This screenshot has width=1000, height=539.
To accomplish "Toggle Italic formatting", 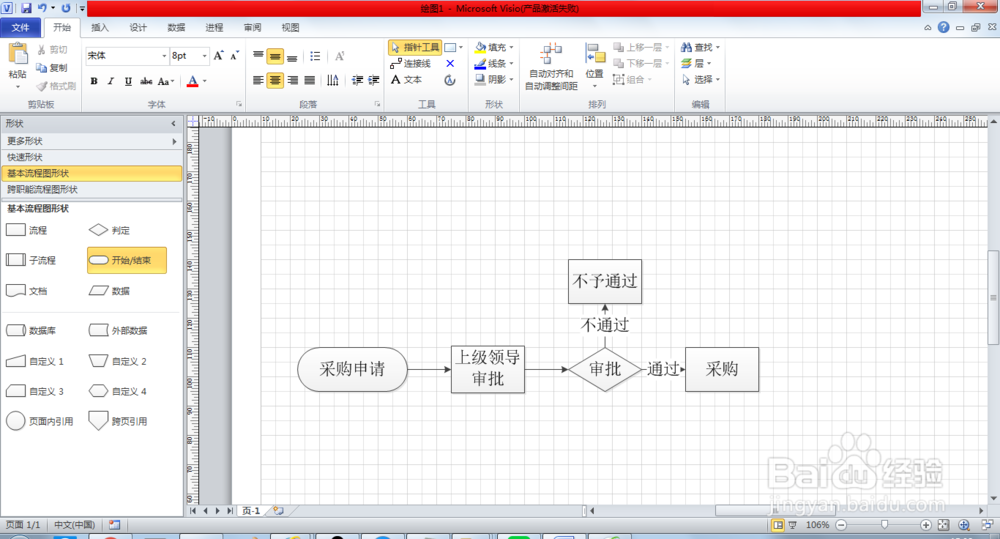I will coord(111,81).
